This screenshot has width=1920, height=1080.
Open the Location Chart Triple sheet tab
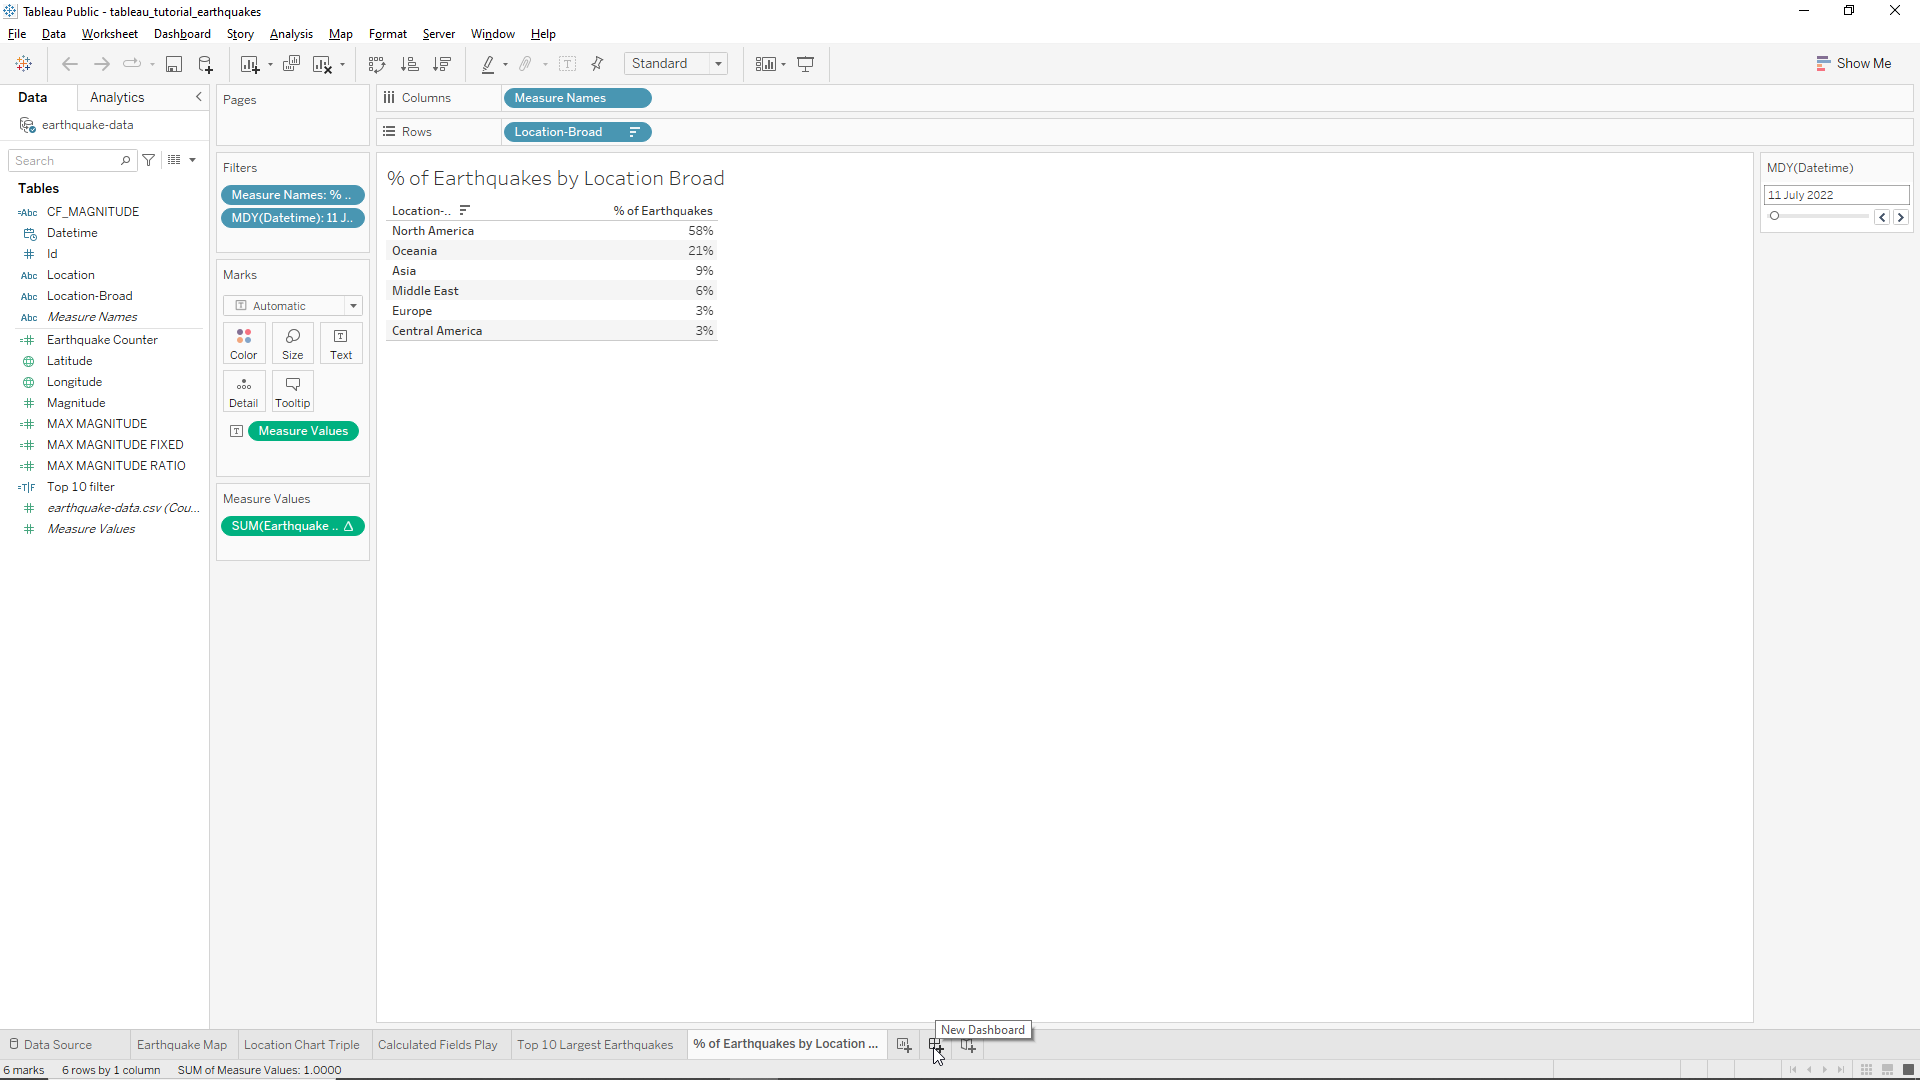tap(301, 1045)
